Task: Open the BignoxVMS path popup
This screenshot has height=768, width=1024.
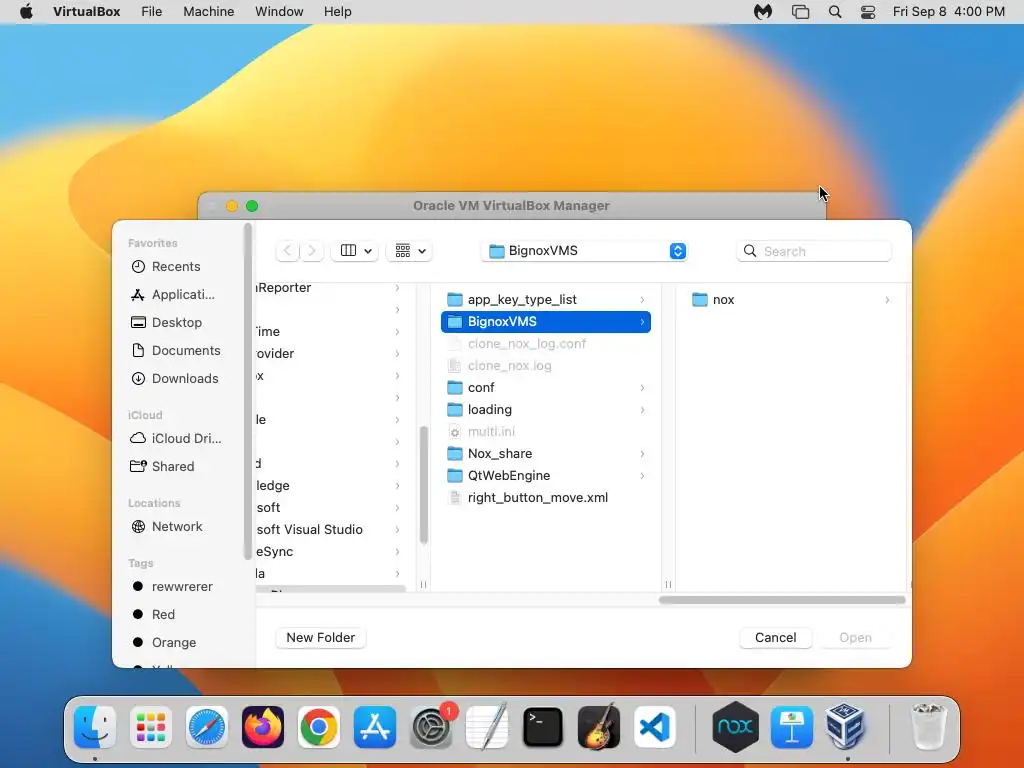Action: [584, 251]
